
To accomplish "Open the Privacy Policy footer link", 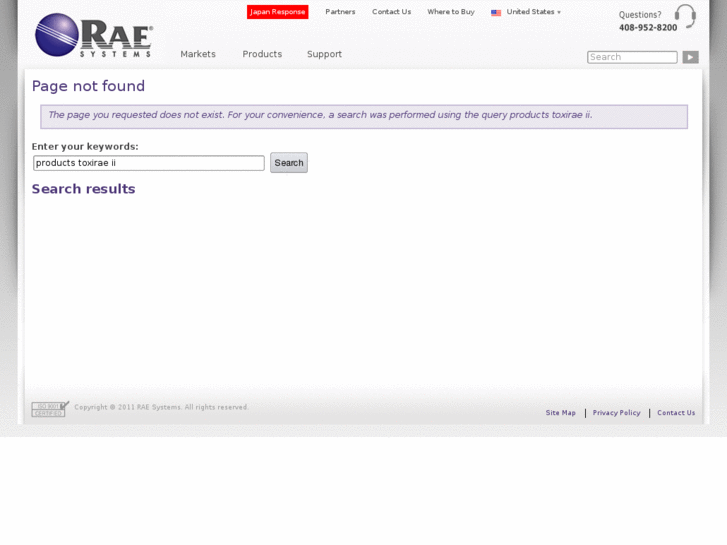I will click(616, 412).
